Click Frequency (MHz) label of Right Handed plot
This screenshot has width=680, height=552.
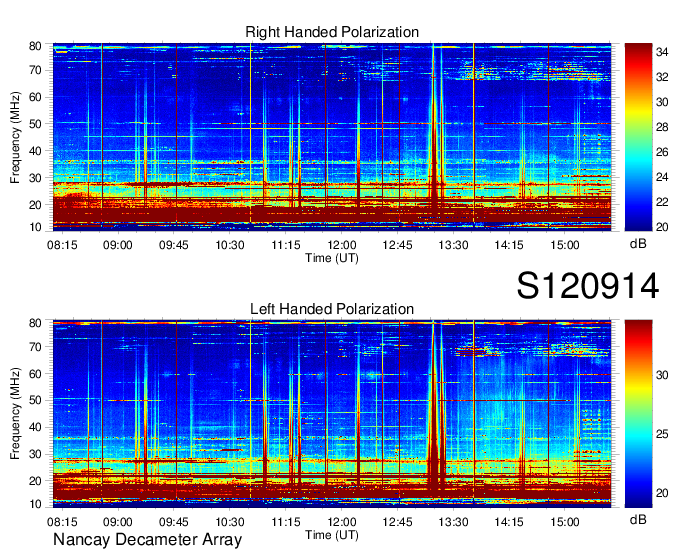click(15, 137)
